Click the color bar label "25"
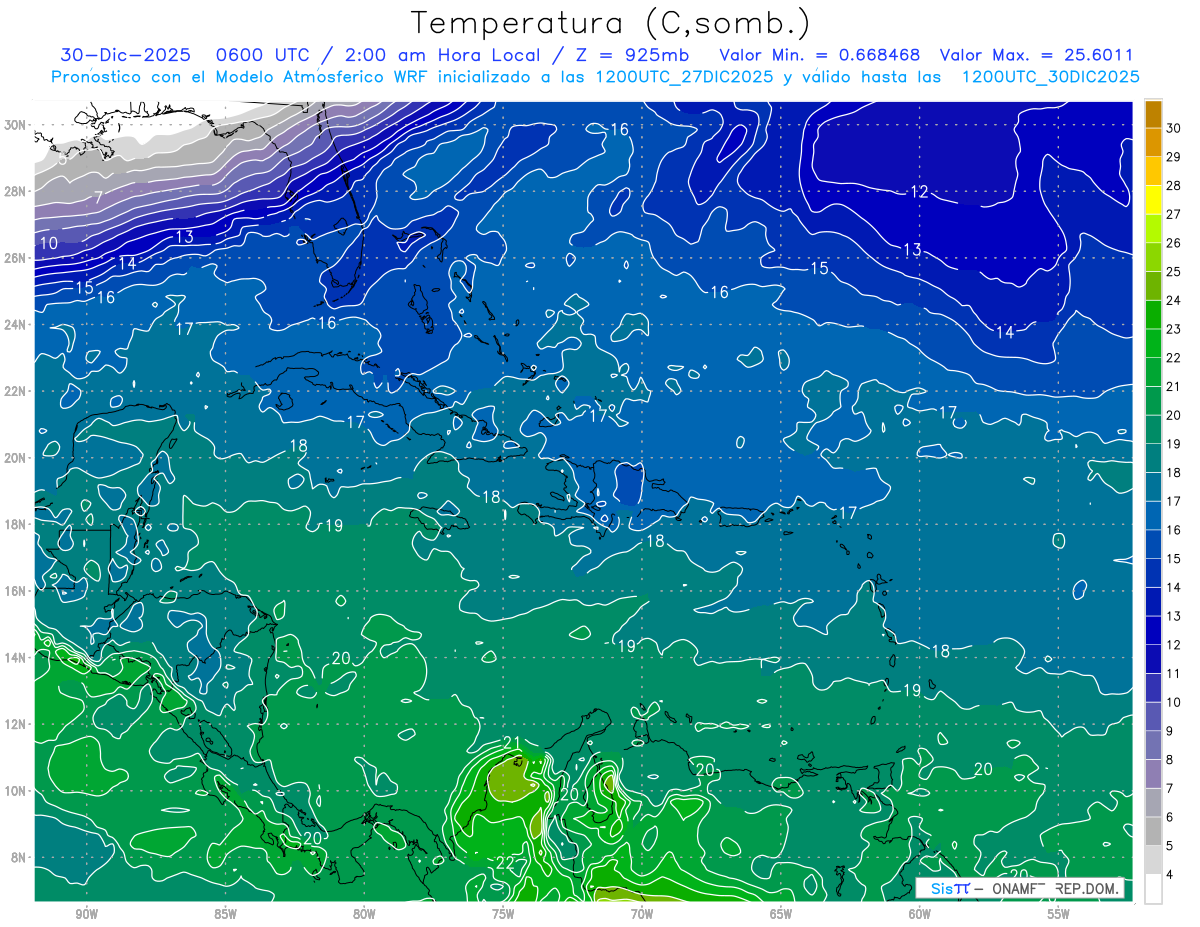The height and width of the screenshot is (927, 1200). click(x=1174, y=272)
